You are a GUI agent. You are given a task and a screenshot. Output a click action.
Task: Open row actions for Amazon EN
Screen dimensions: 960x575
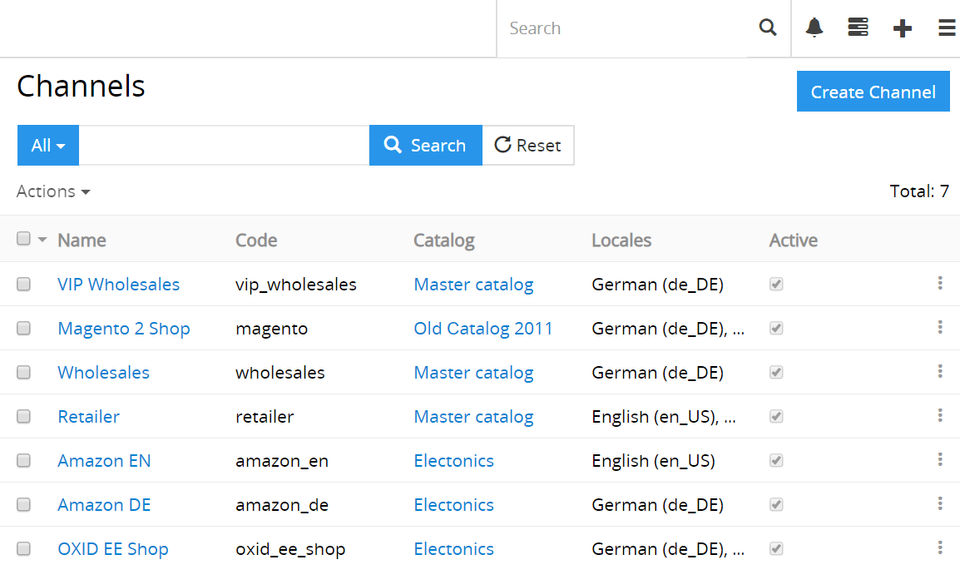pyautogui.click(x=940, y=460)
